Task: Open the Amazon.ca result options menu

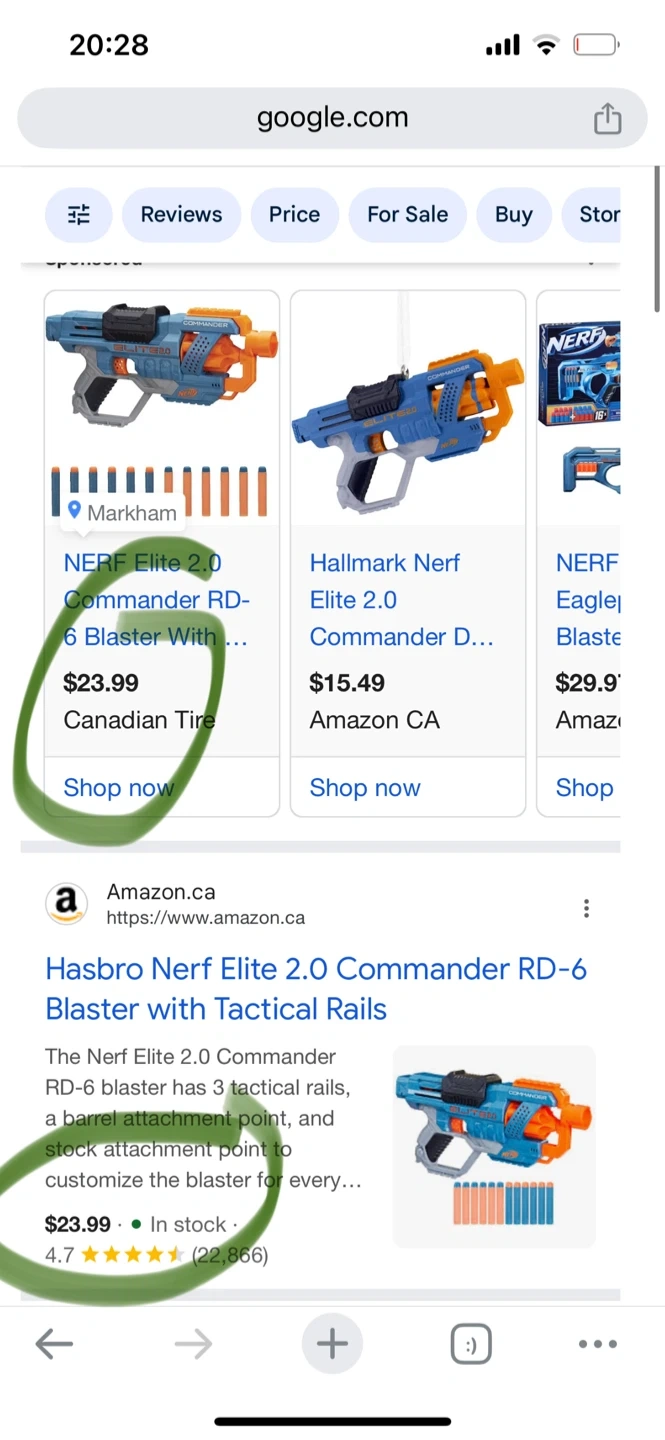Action: (x=586, y=908)
